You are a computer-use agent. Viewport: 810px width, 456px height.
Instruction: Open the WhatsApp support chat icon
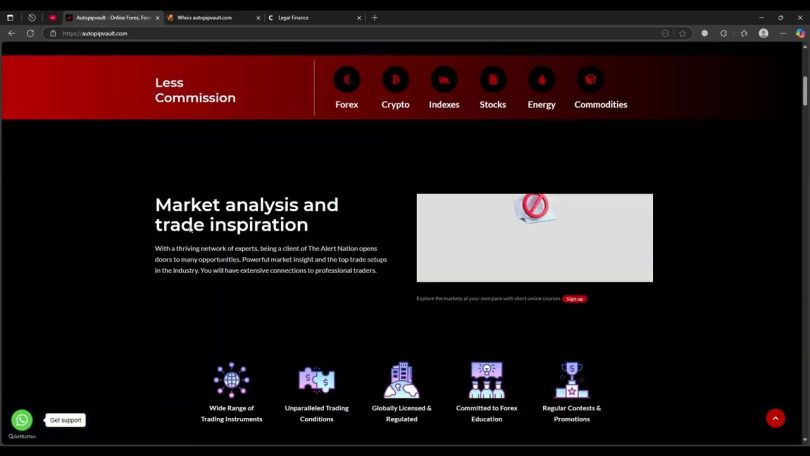(x=22, y=420)
